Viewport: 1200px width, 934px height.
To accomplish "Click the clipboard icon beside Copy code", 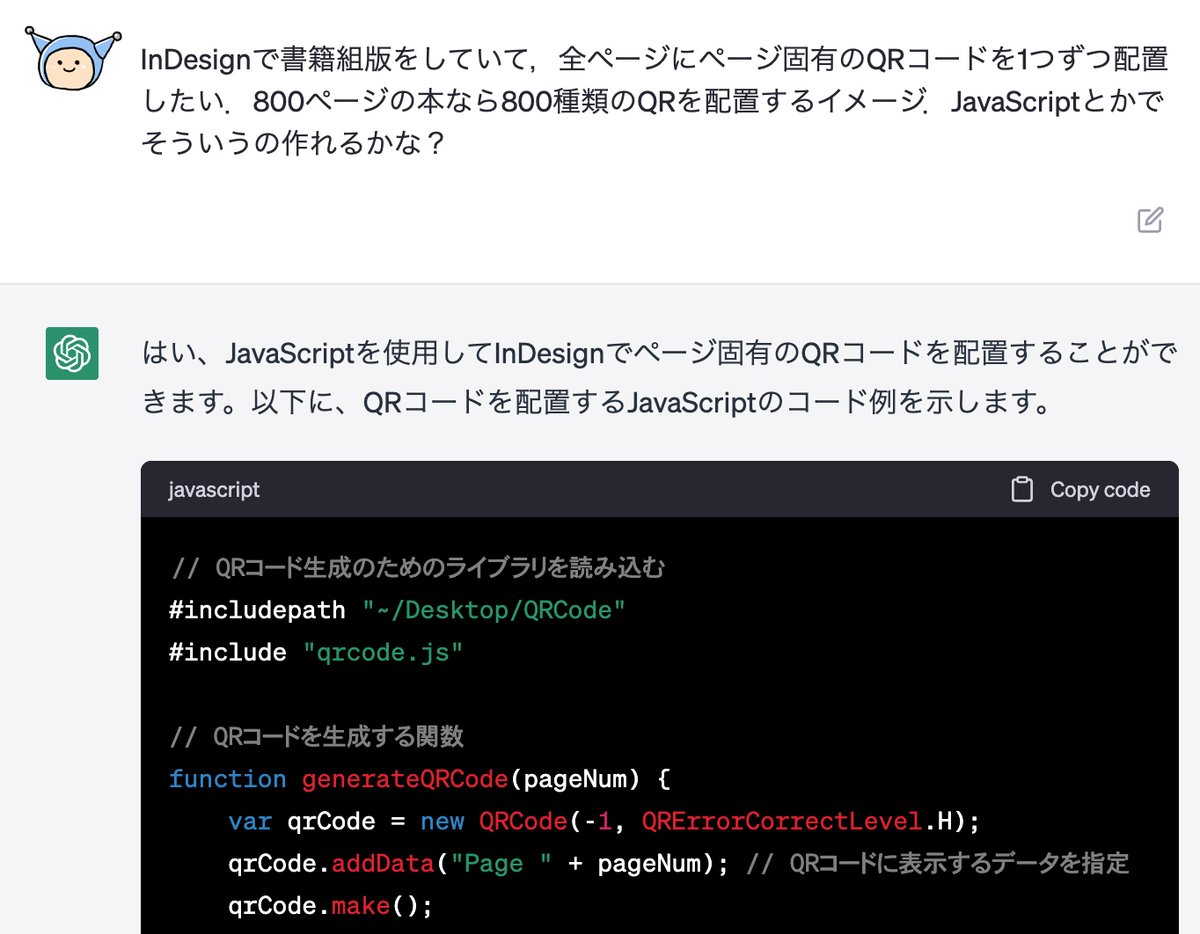I will [1021, 490].
